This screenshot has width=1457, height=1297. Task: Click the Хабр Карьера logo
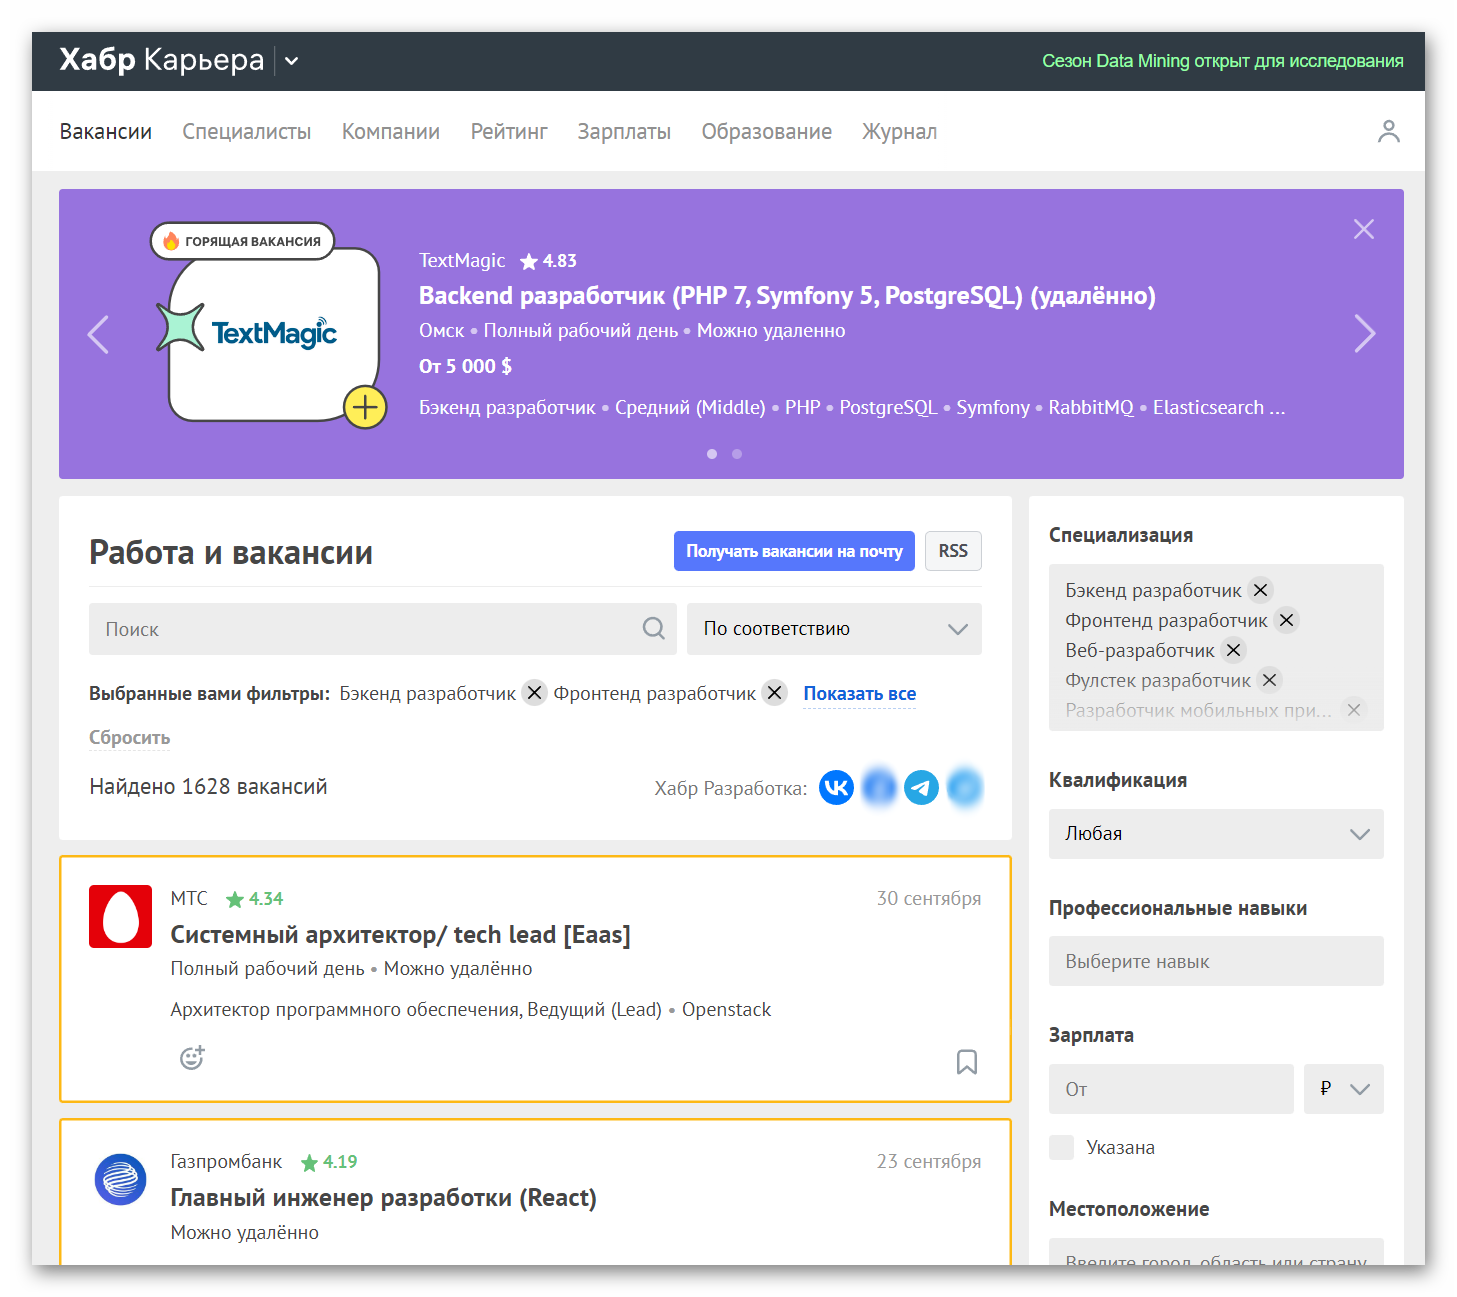(x=162, y=60)
